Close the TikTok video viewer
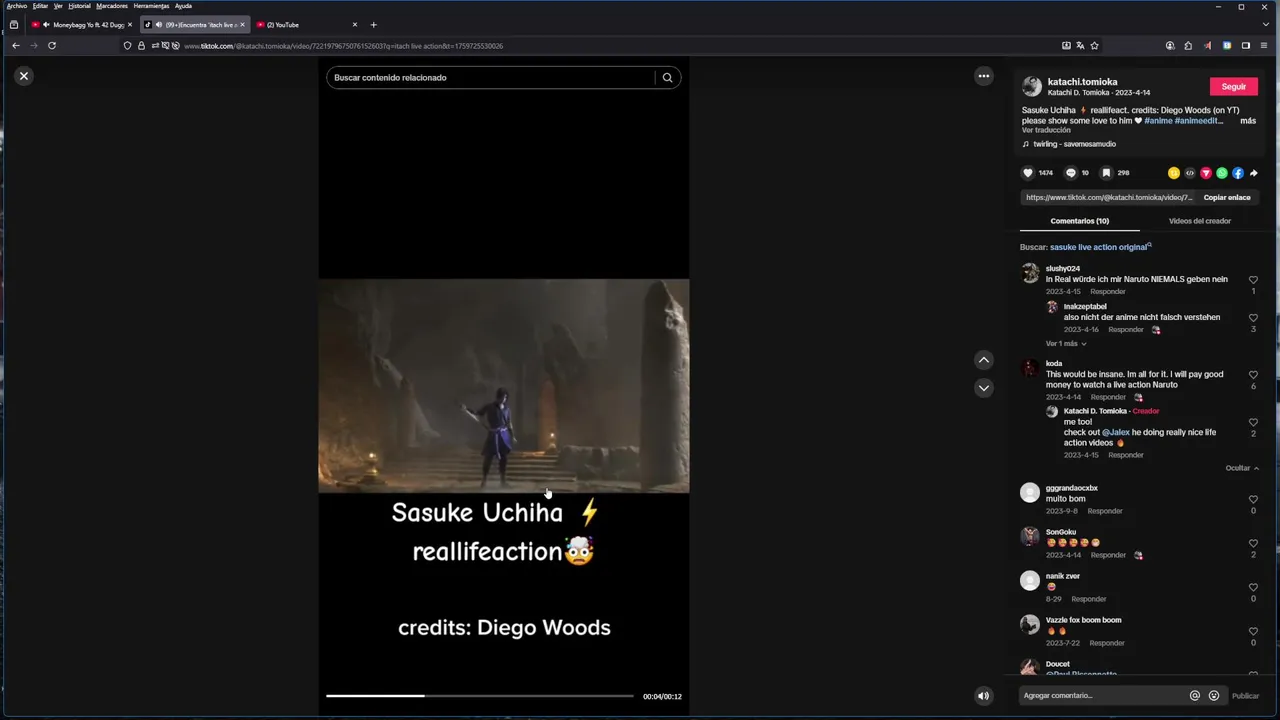The width and height of the screenshot is (1280, 720). click(x=24, y=76)
